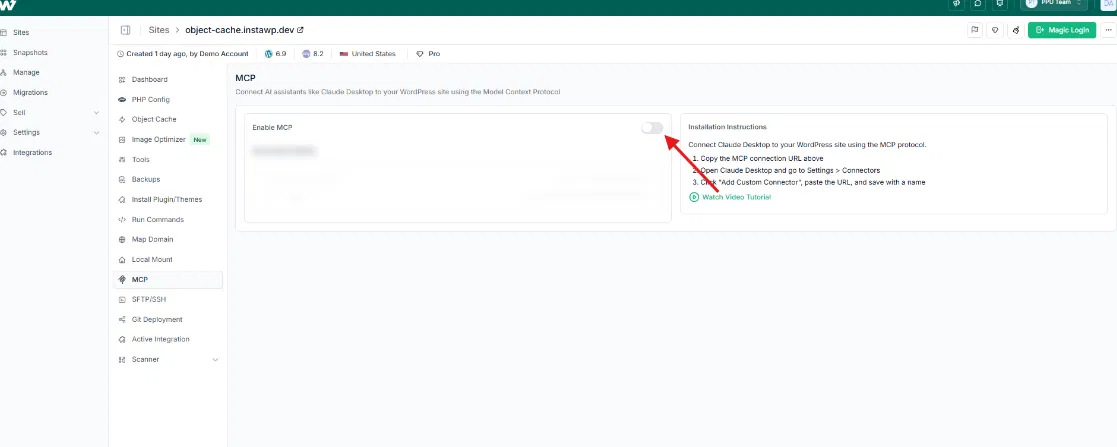1117x447 pixels.
Task: Expand the Scanner submenu
Action: click(x=215, y=360)
